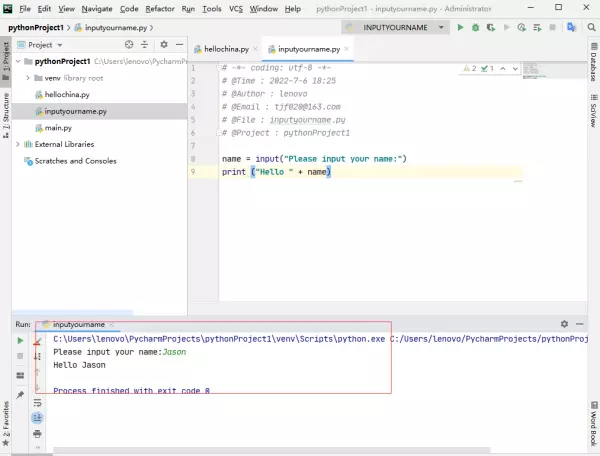
Task: Open hellochina.py in the project tree
Action: click(x=67, y=94)
